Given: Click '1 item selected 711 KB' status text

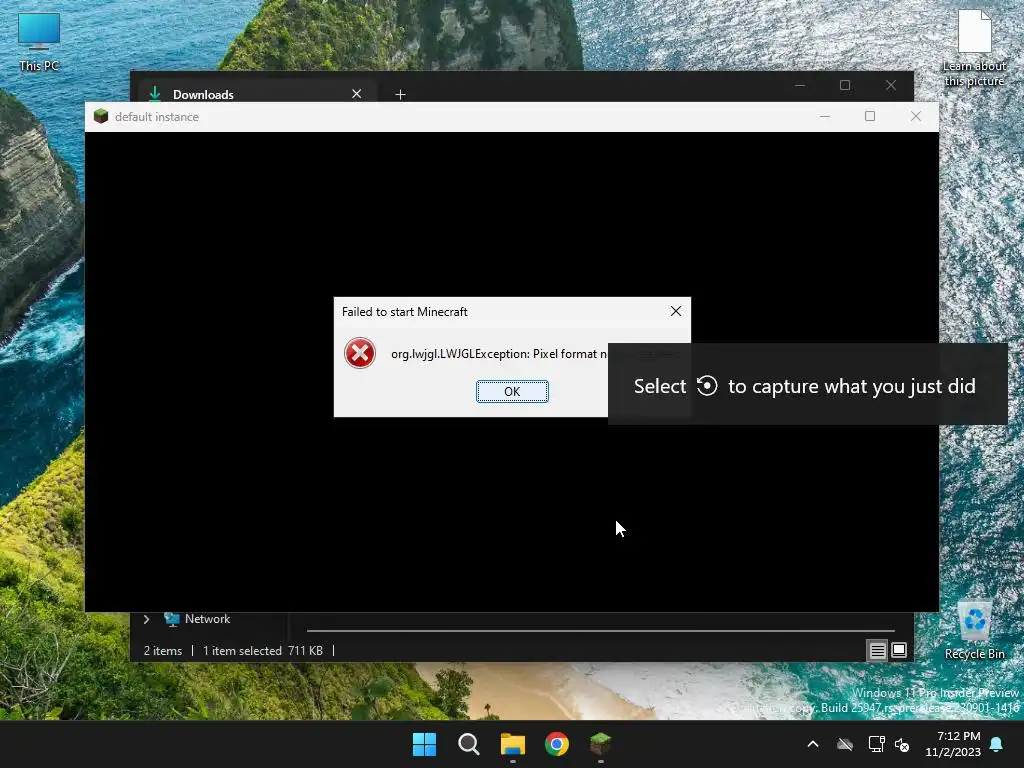Looking at the screenshot, I should point(263,651).
